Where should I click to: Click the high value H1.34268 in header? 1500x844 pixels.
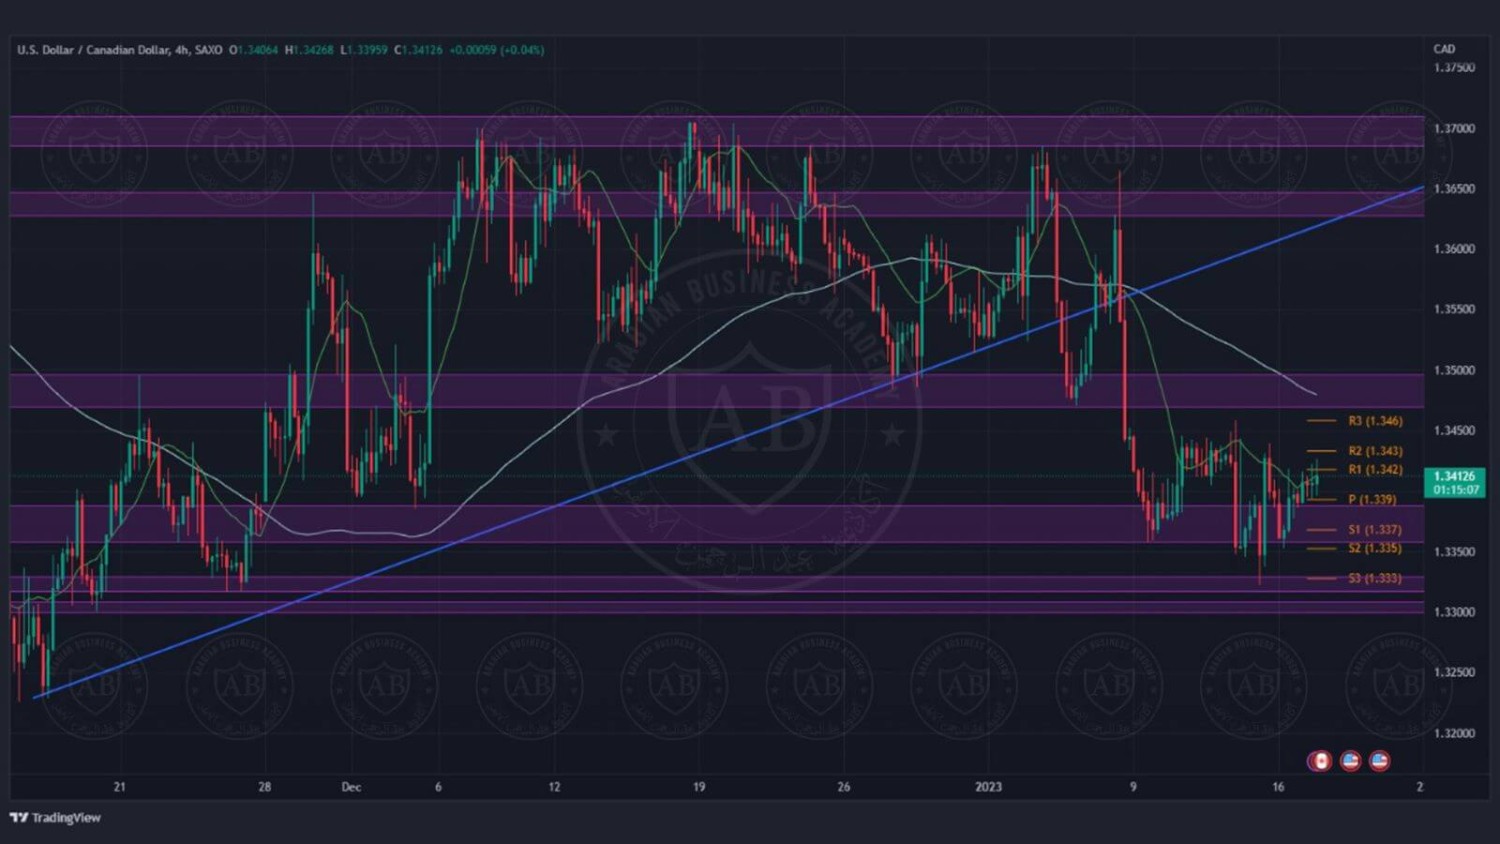click(x=309, y=50)
